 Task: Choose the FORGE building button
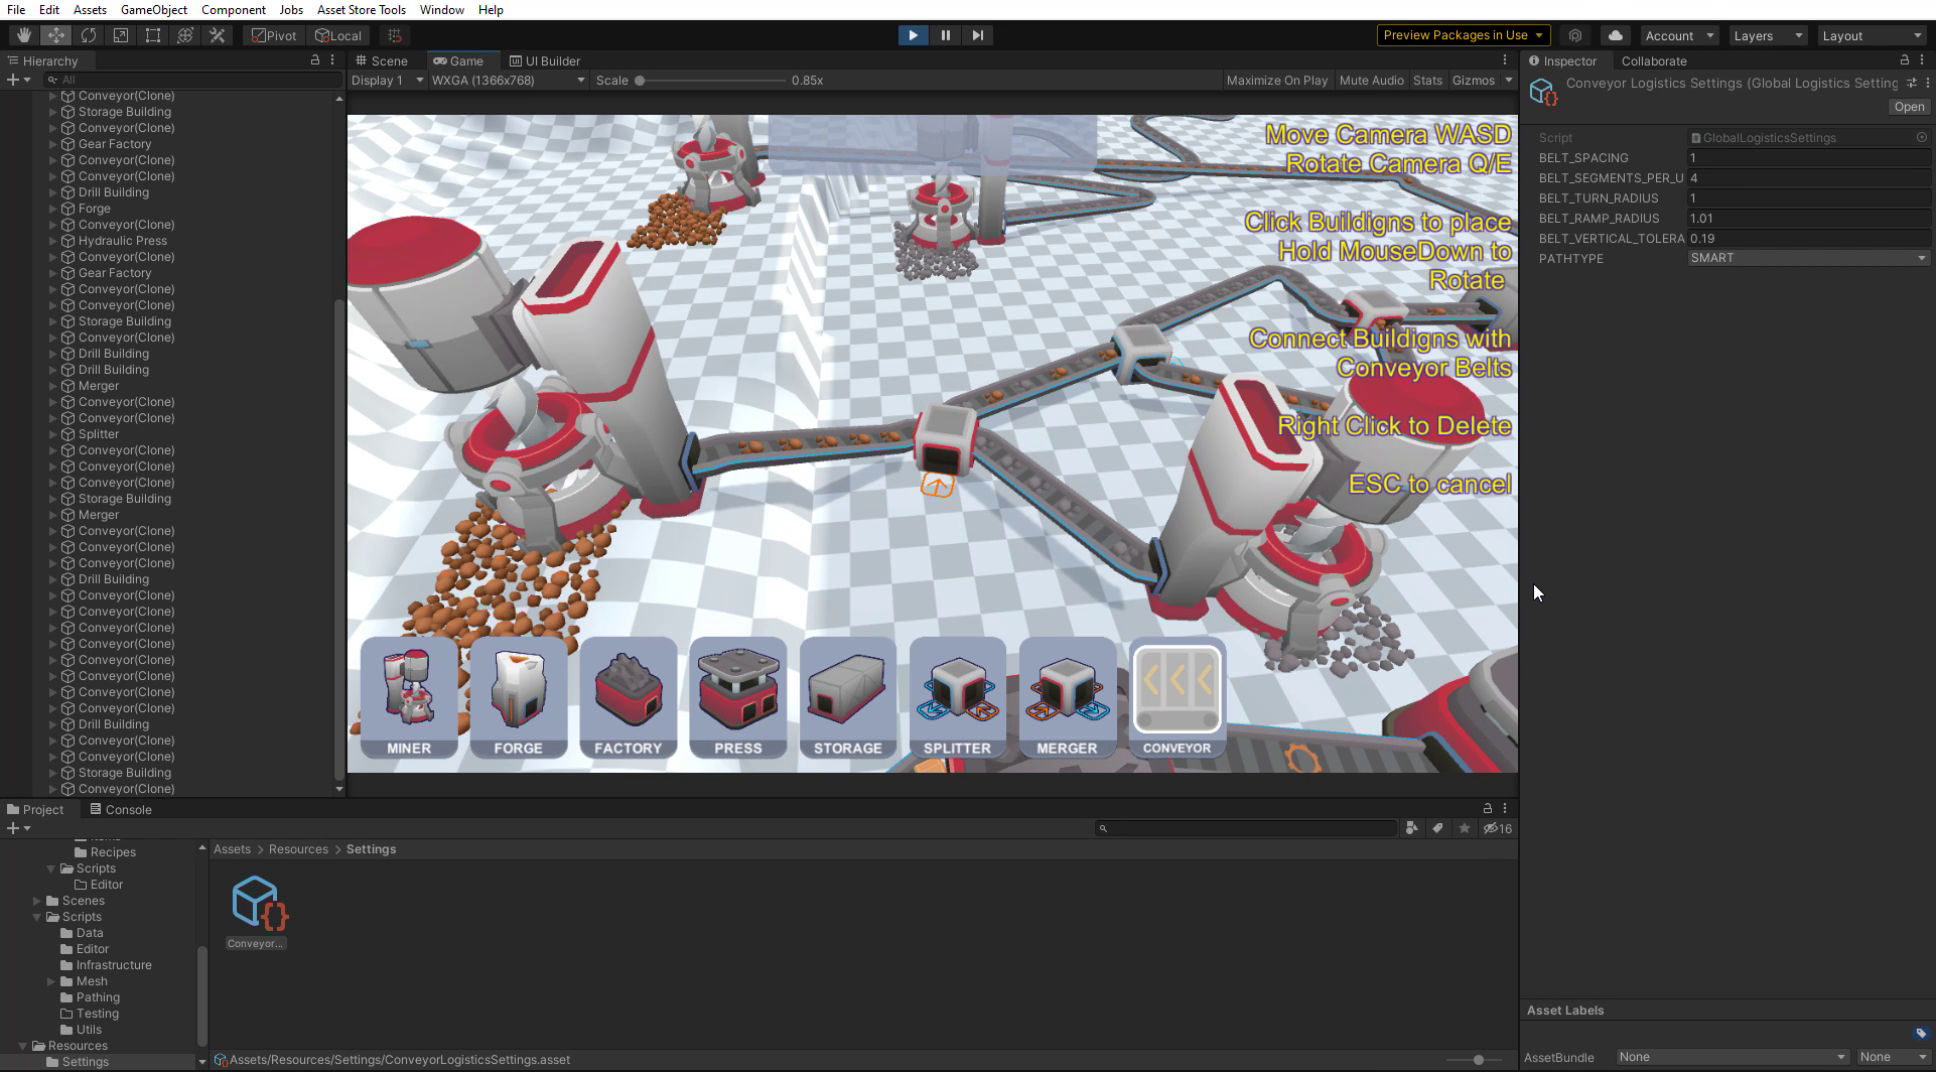pyautogui.click(x=518, y=698)
